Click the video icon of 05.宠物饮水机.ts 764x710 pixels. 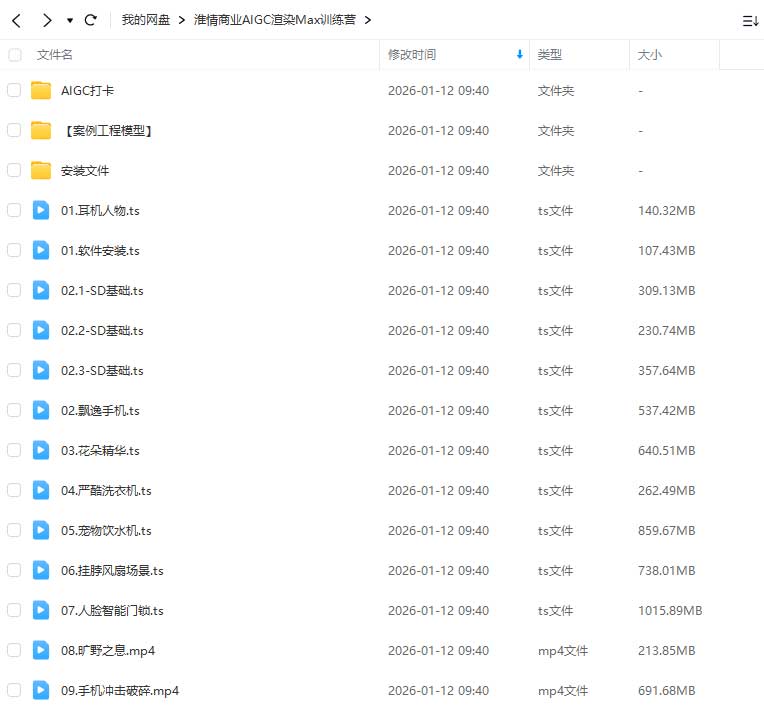click(41, 530)
